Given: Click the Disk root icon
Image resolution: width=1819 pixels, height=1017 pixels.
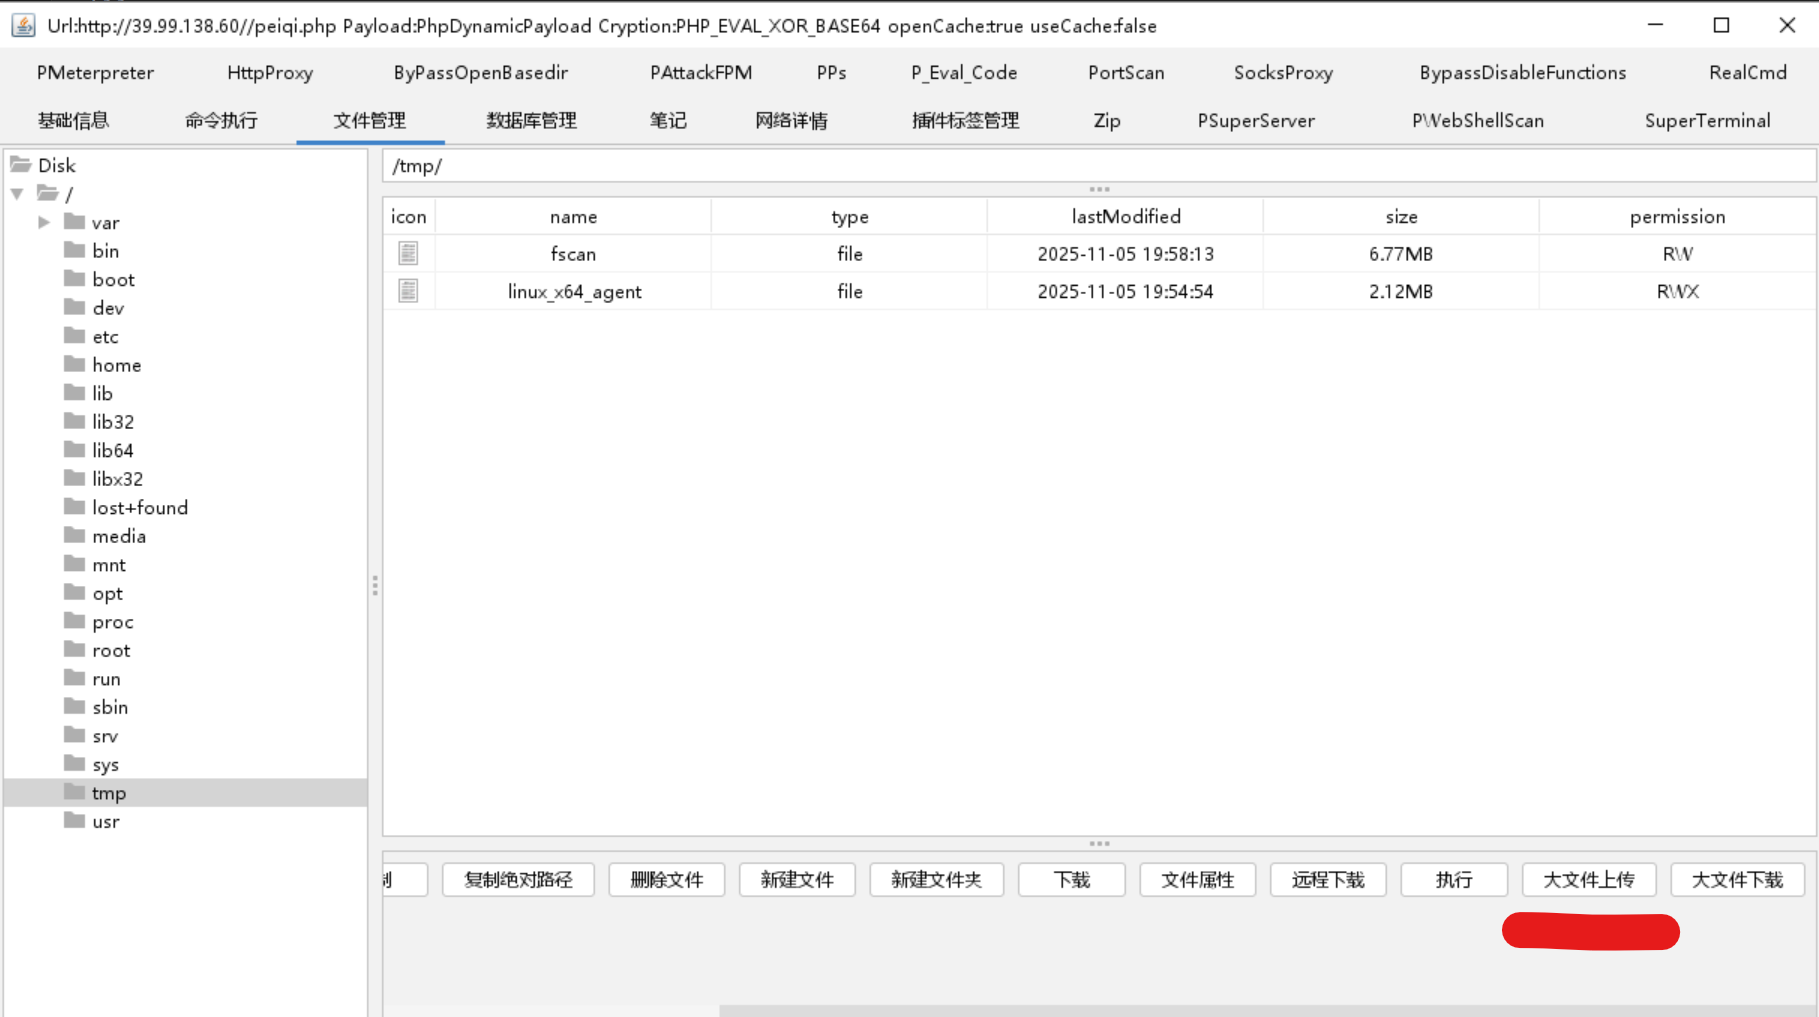Looking at the screenshot, I should pos(21,165).
